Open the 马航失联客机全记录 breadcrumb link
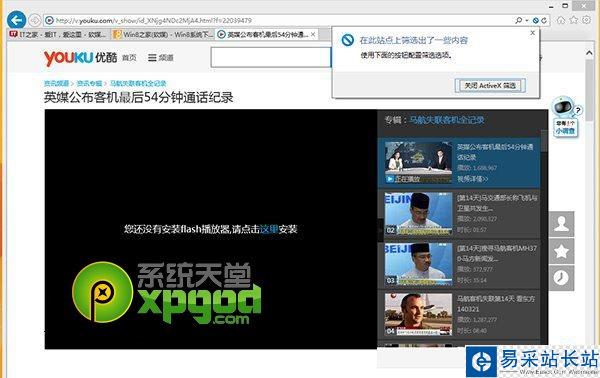The image size is (600, 378). 138,83
